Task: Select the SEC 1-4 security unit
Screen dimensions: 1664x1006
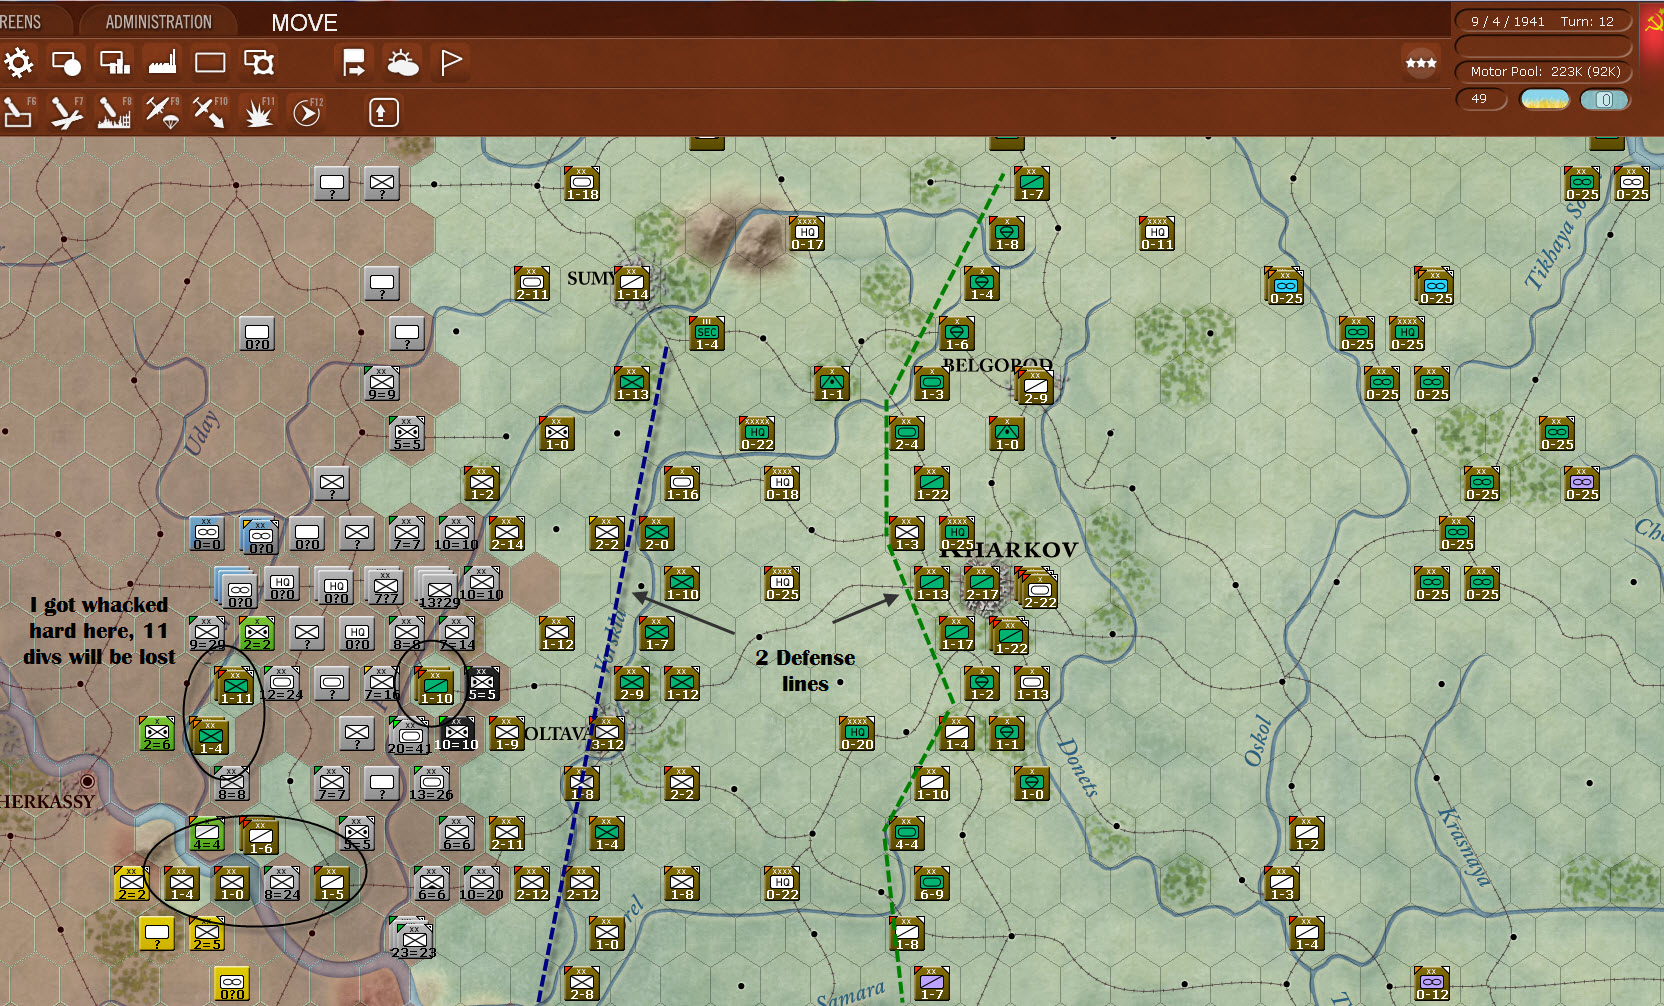Action: (x=707, y=334)
